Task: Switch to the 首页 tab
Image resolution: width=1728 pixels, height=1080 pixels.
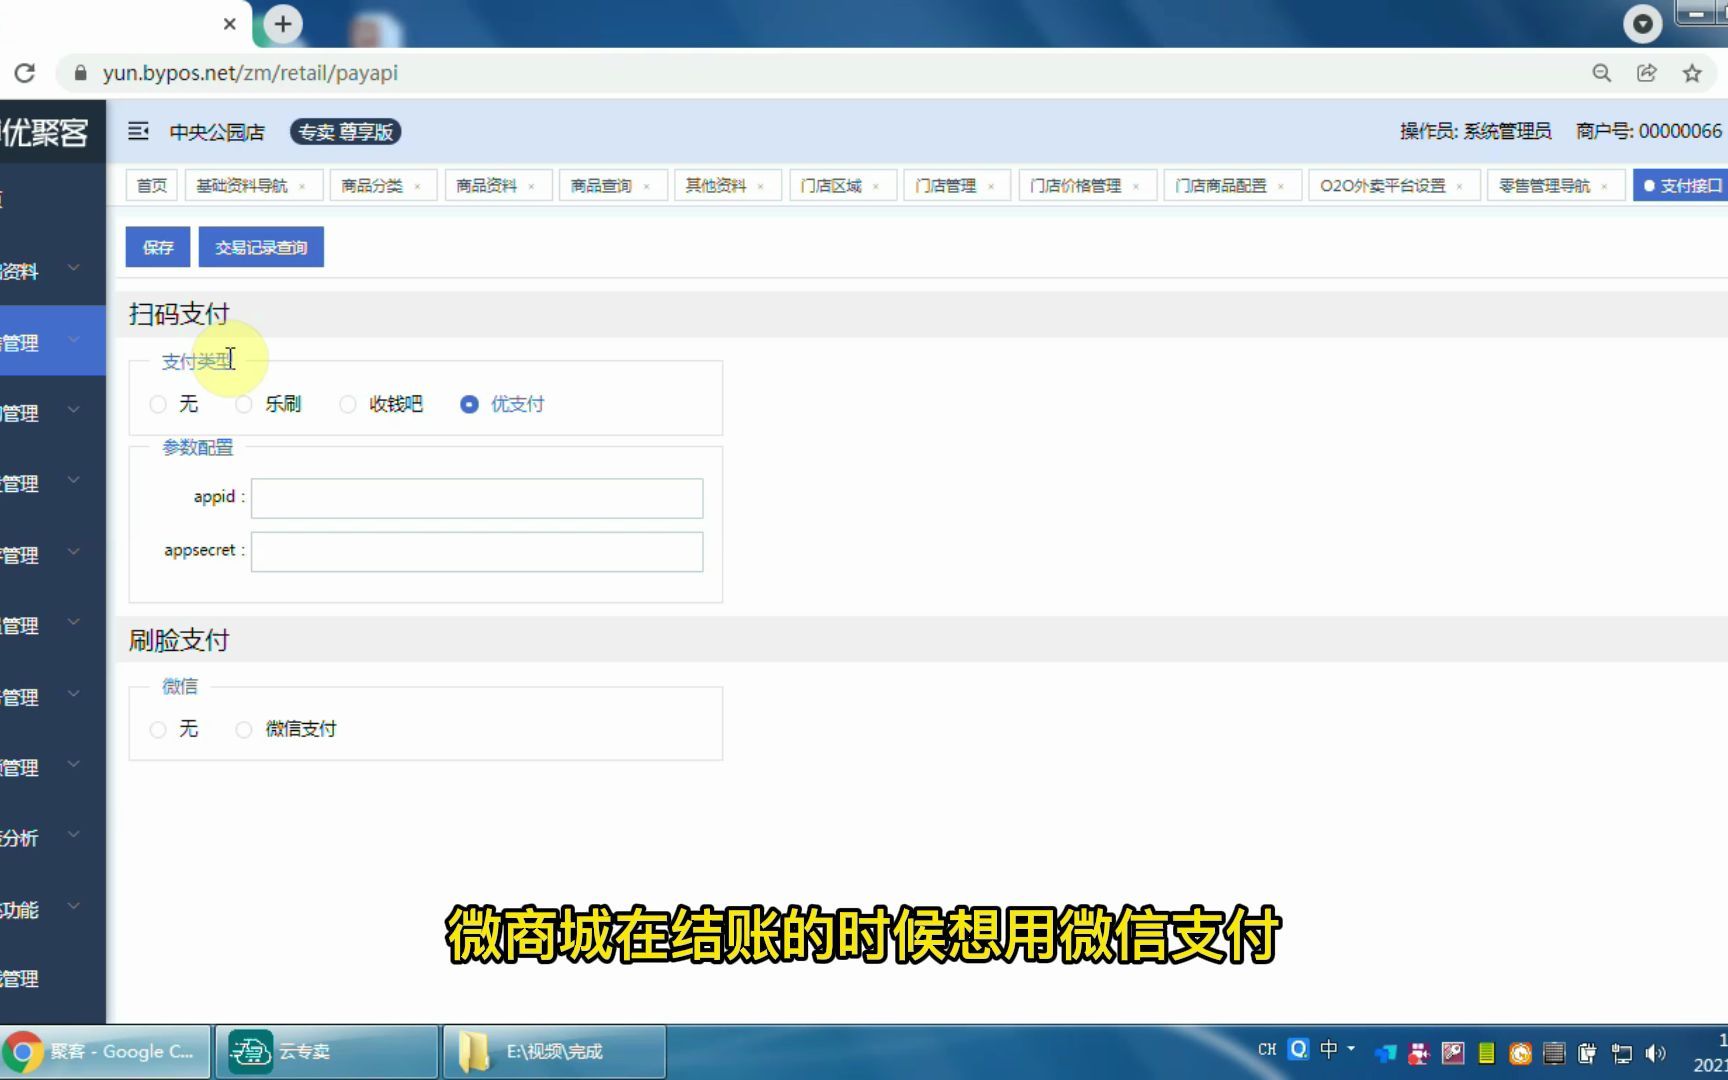Action: coord(152,186)
